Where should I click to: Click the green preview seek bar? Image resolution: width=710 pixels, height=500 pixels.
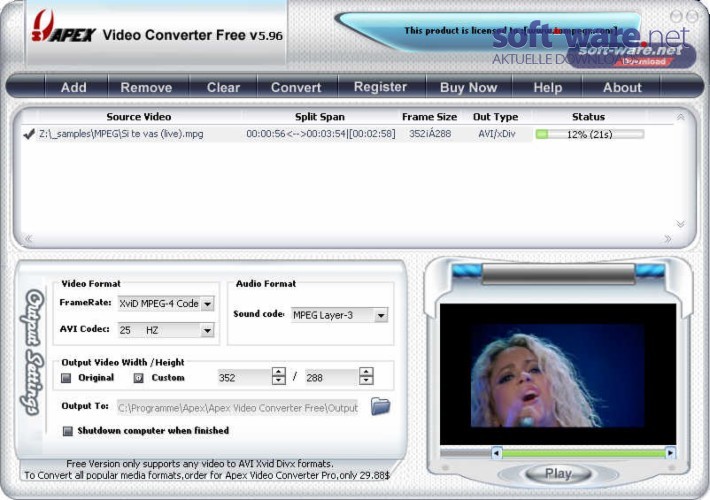pos(584,453)
